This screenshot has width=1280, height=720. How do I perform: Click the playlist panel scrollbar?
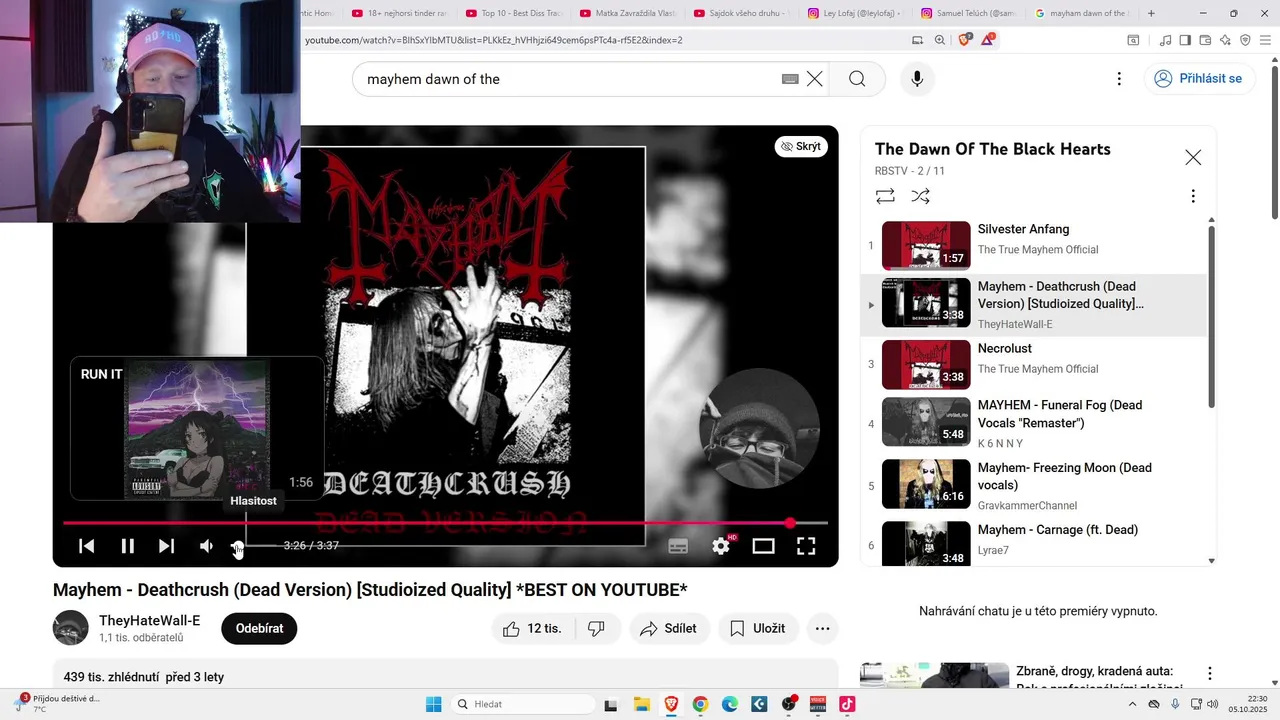coord(1211,316)
